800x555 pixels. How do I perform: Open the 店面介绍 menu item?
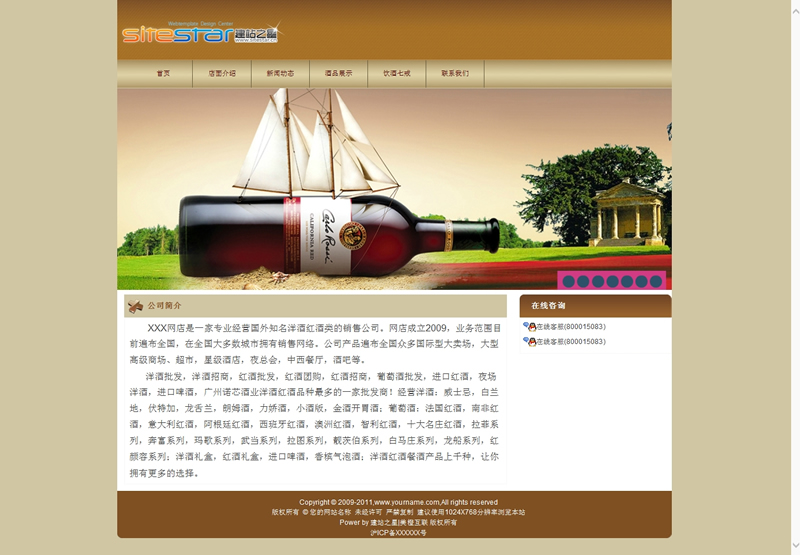222,74
